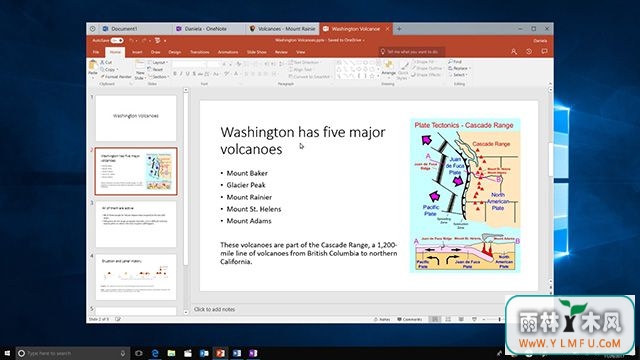The width and height of the screenshot is (640, 360).
Task: Click Find in Editing group
Action: 455,62
